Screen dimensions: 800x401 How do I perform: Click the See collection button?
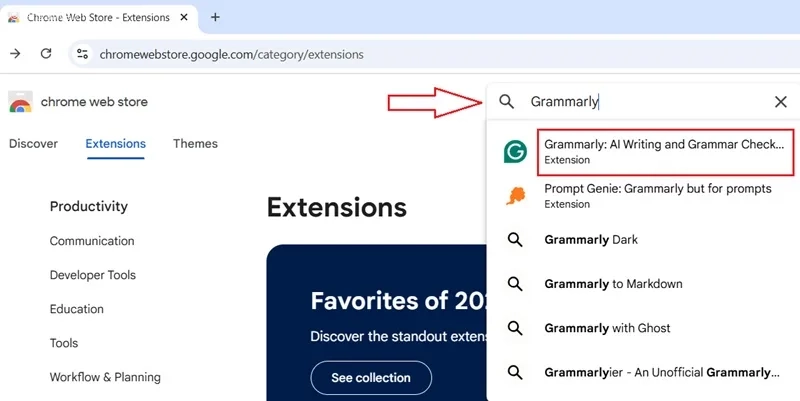tap(371, 378)
